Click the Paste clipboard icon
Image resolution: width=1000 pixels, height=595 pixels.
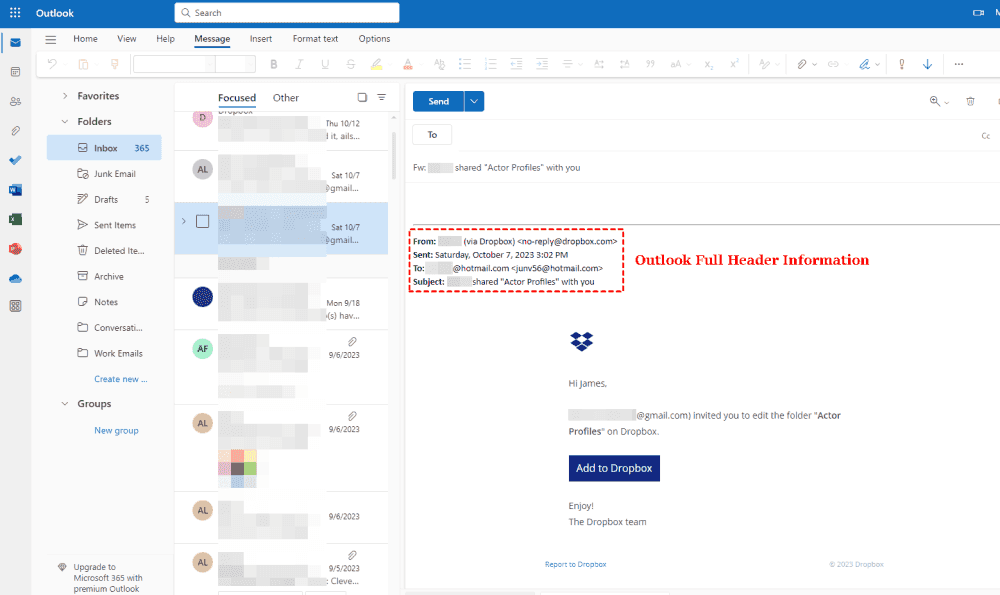[x=83, y=64]
